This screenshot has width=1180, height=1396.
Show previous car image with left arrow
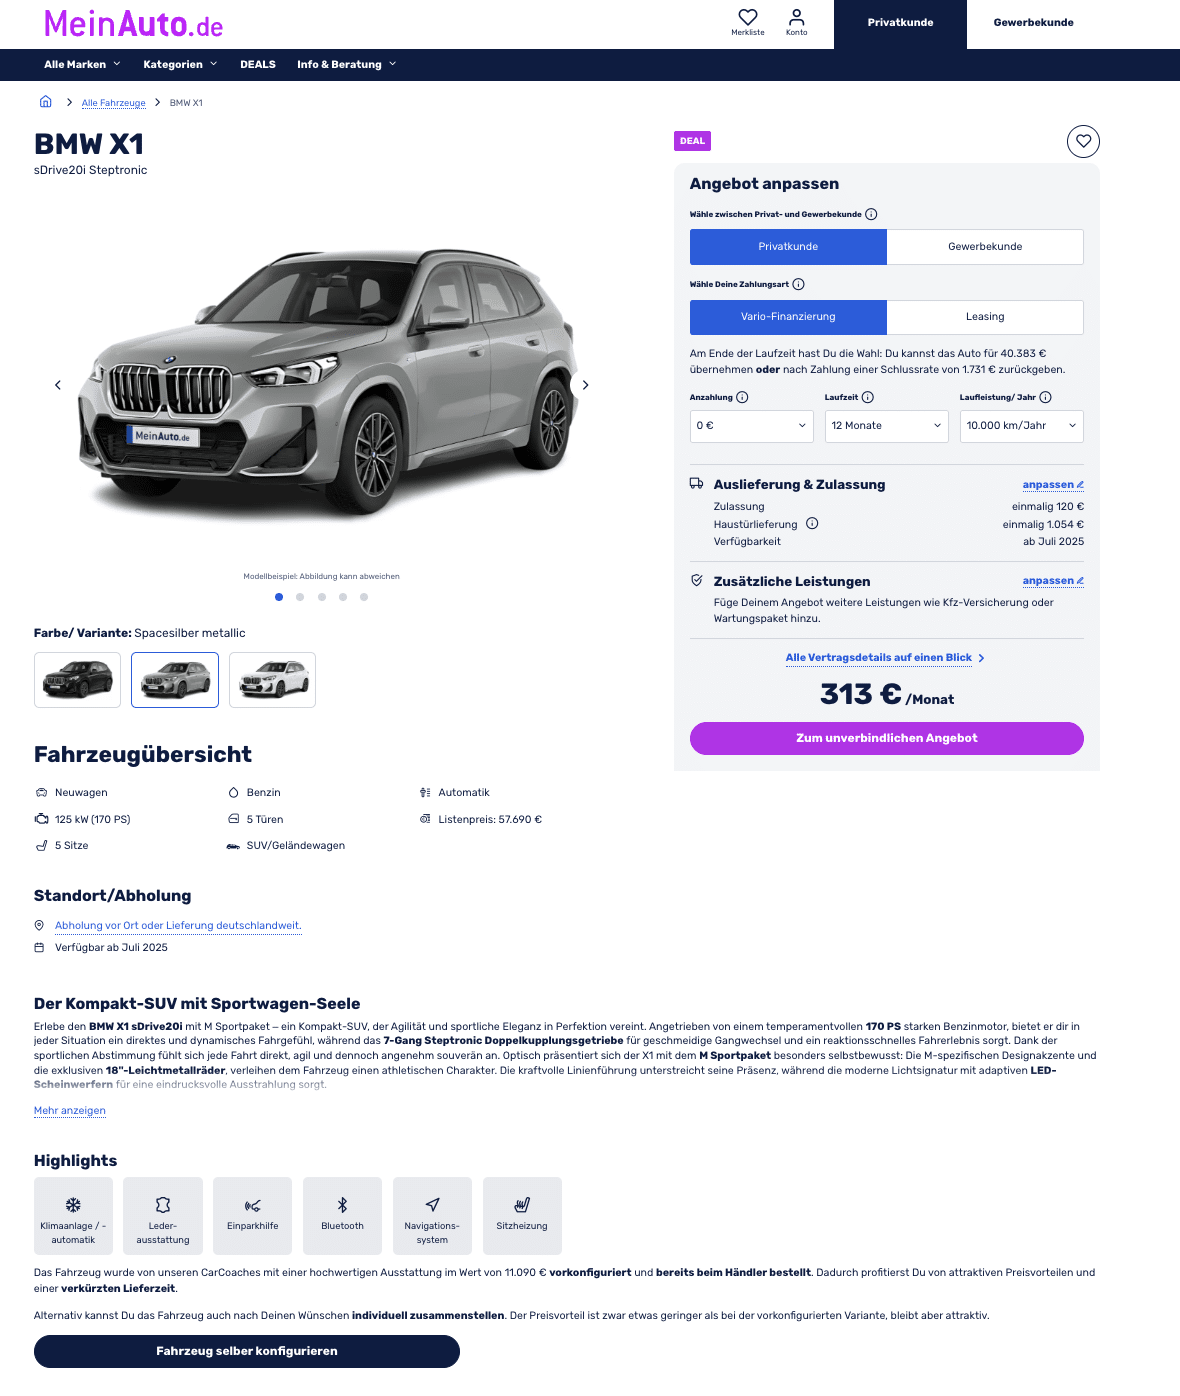click(58, 385)
